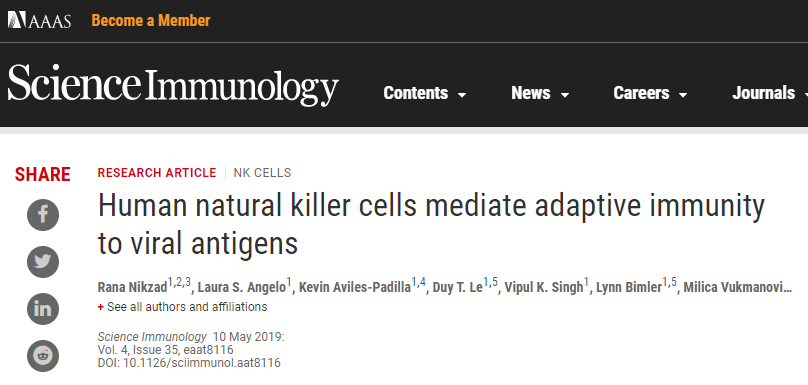Expand the Journals menu

click(x=770, y=93)
